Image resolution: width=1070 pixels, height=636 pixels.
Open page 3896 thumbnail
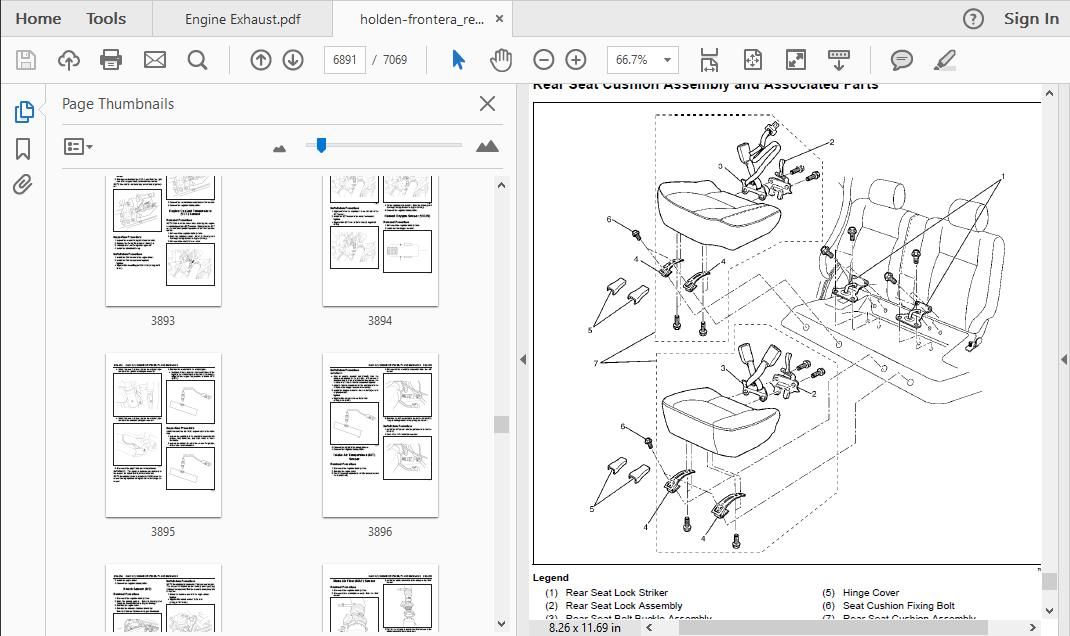click(x=380, y=435)
